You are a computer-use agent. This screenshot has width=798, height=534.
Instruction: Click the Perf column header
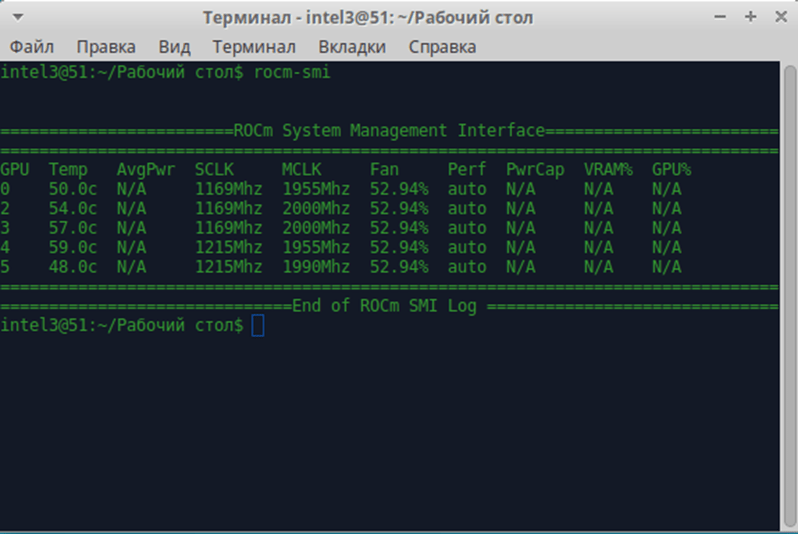click(467, 170)
